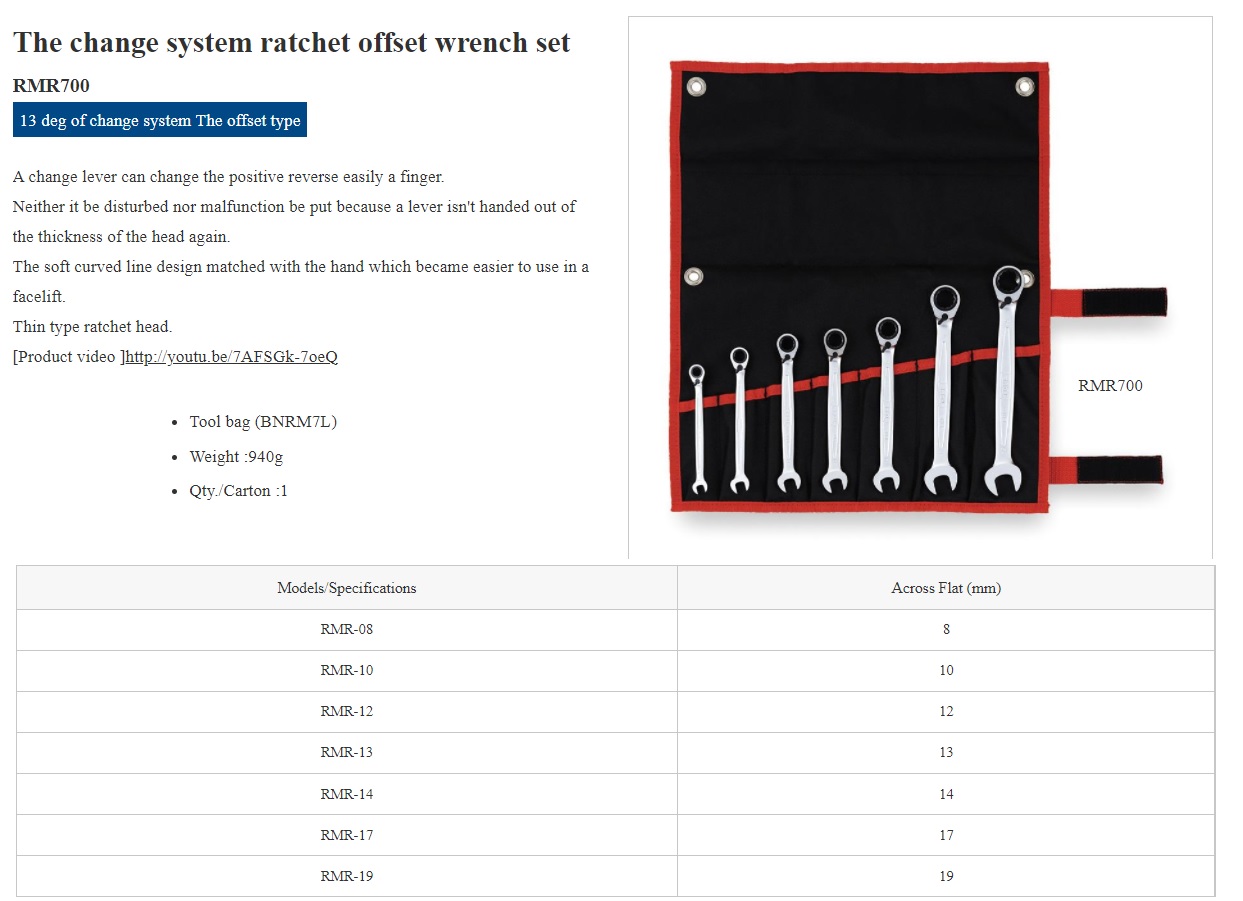
Task: Click the value 19 in the RMR-19 row
Action: pyautogui.click(x=946, y=876)
